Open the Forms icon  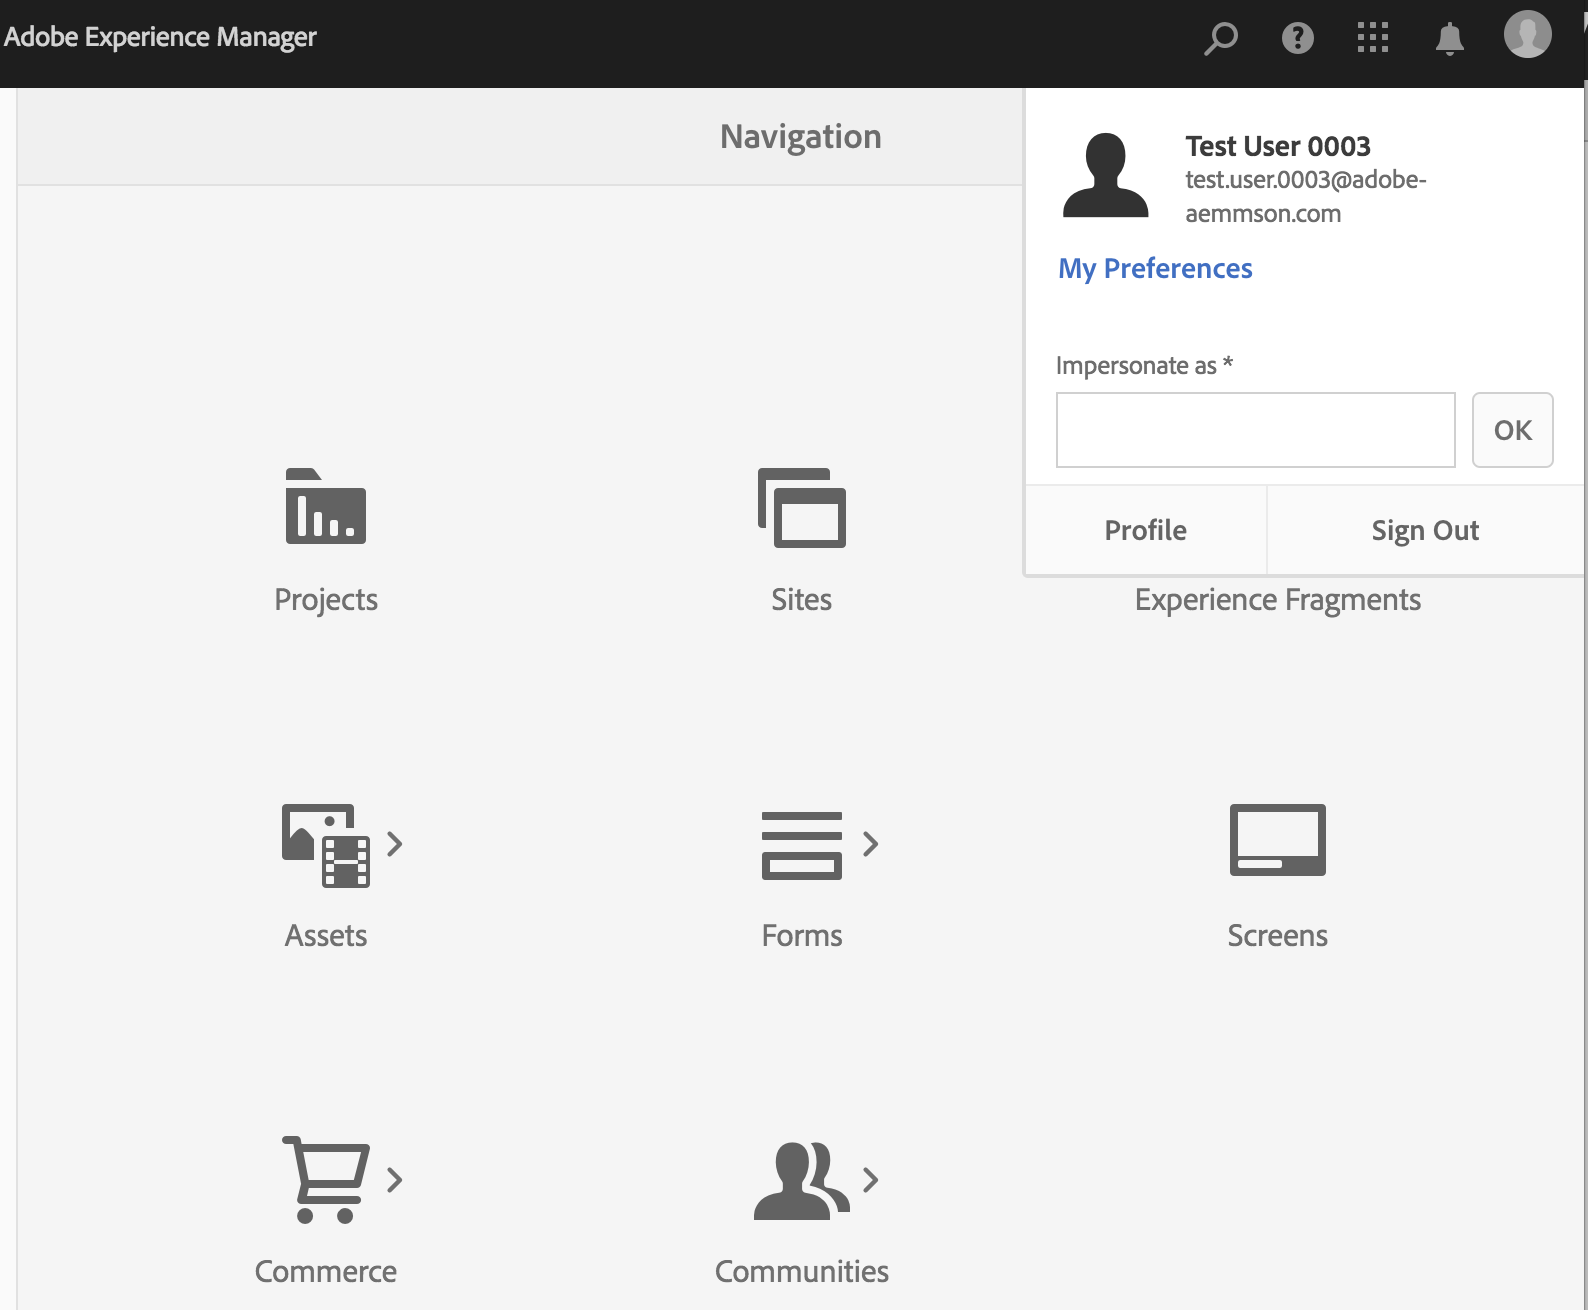pyautogui.click(x=802, y=845)
